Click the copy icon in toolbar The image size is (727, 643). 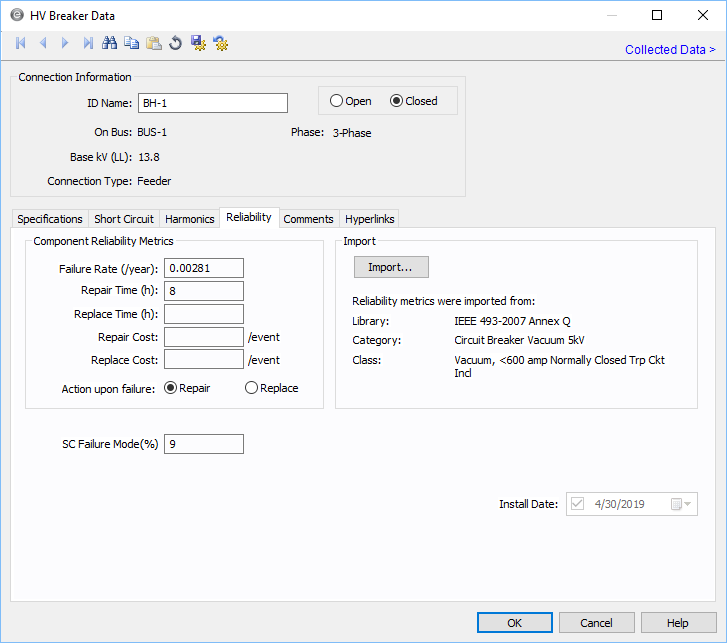point(131,43)
